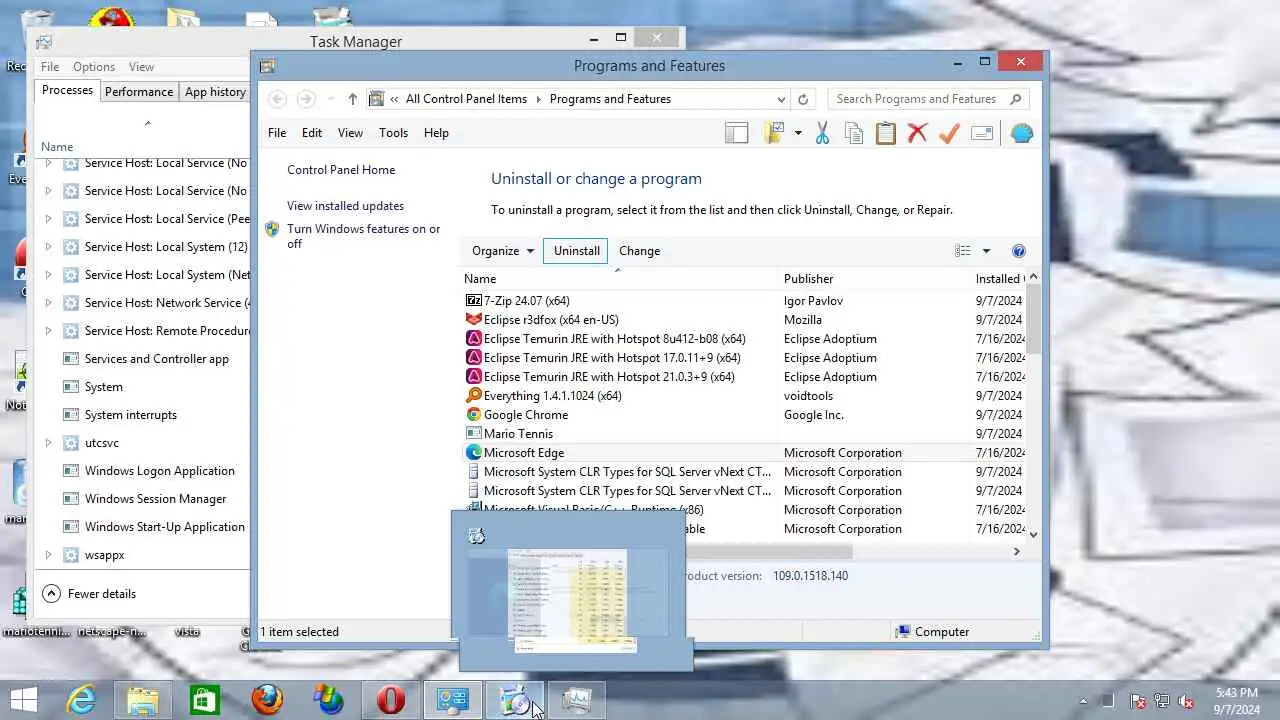The width and height of the screenshot is (1280, 720).
Task: Click the Cut scissors toolbar icon
Action: [822, 133]
